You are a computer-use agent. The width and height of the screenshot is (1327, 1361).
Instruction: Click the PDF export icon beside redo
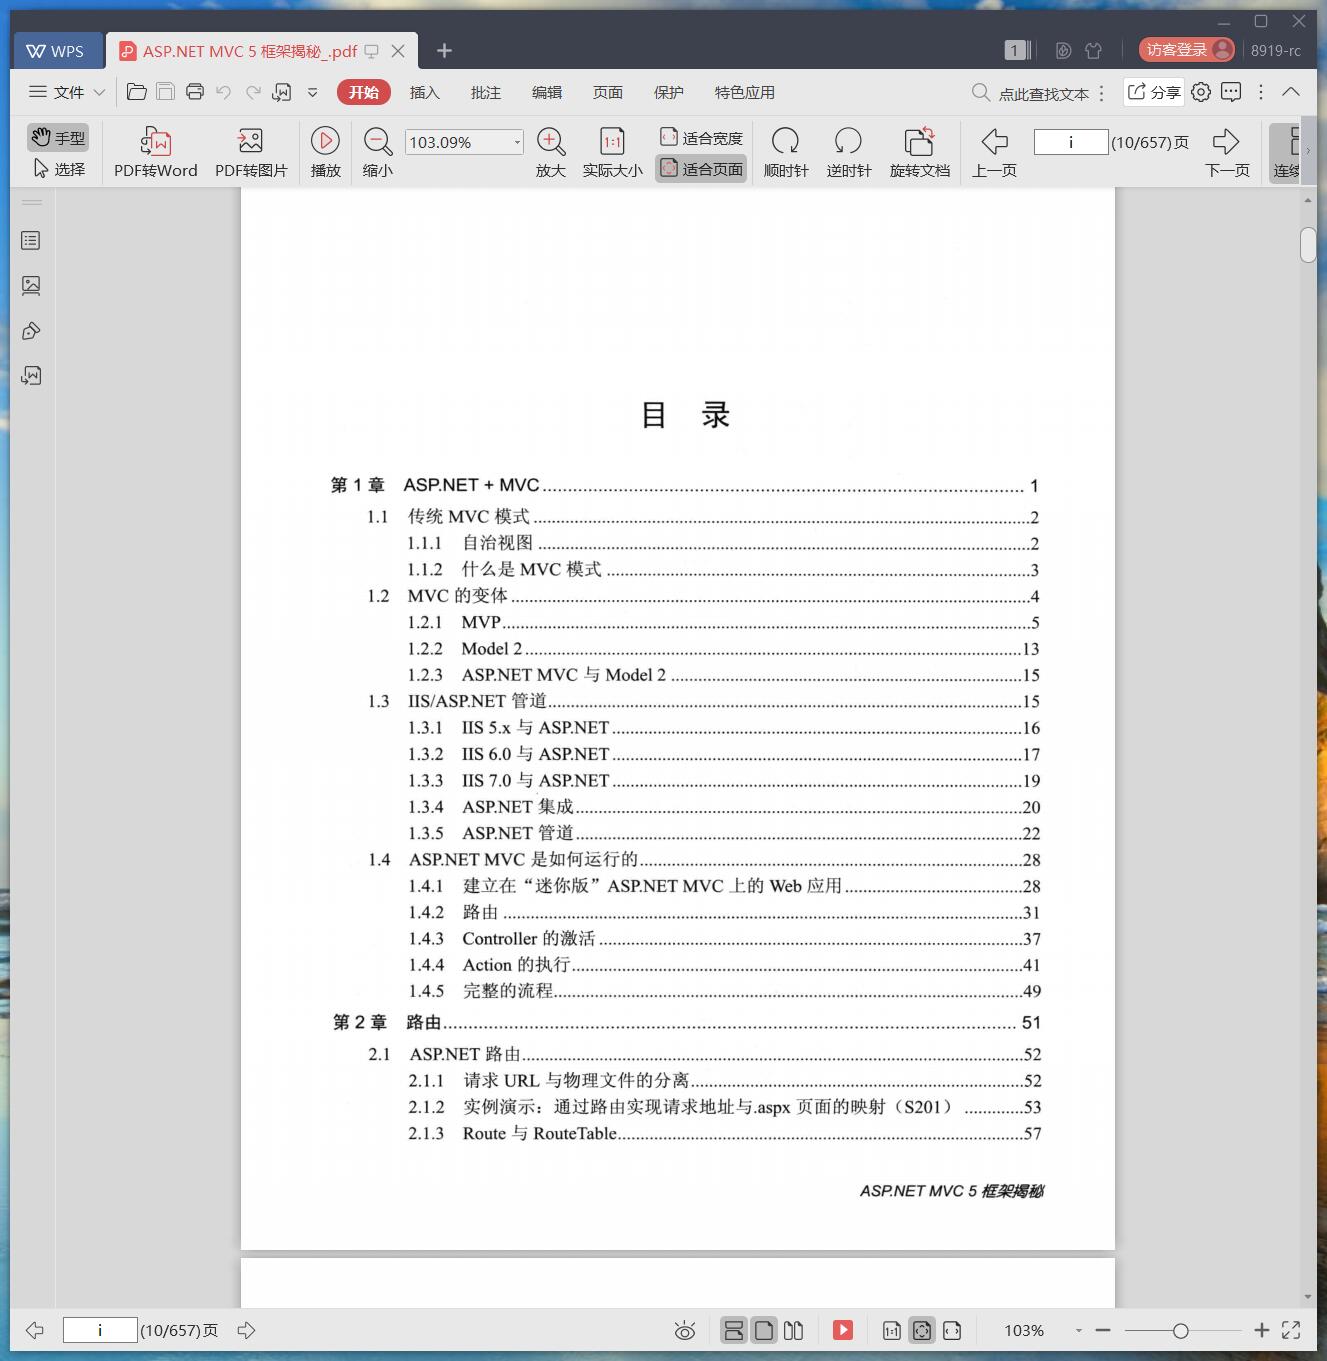point(282,92)
